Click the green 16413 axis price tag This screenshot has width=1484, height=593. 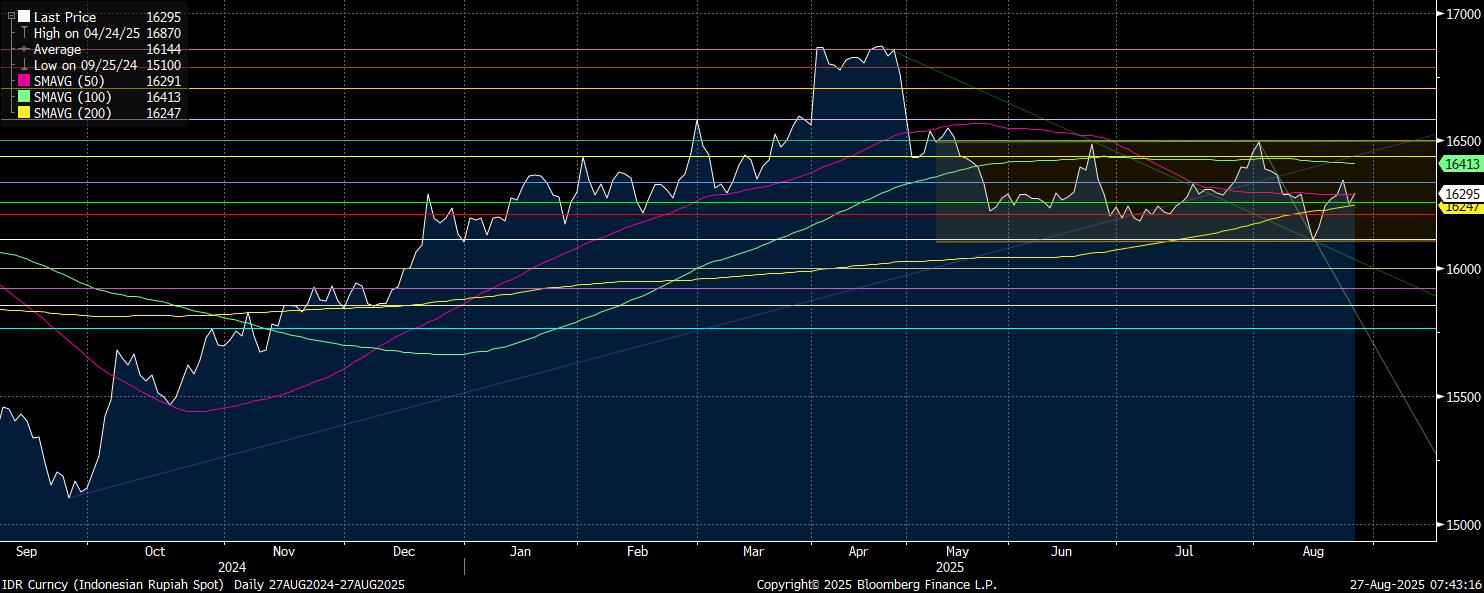[x=1458, y=163]
